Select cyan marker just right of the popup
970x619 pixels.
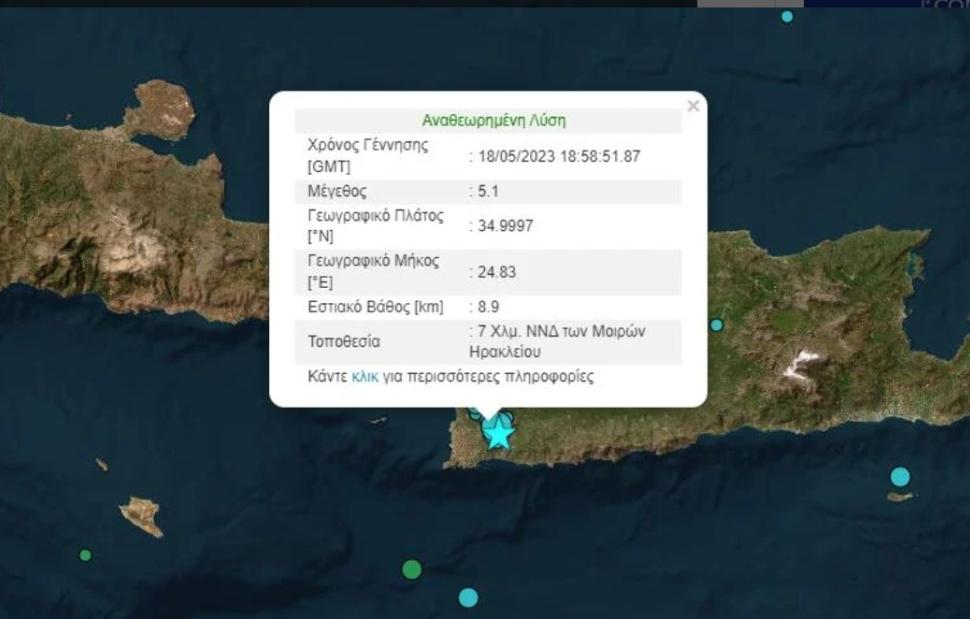pyautogui.click(x=716, y=325)
